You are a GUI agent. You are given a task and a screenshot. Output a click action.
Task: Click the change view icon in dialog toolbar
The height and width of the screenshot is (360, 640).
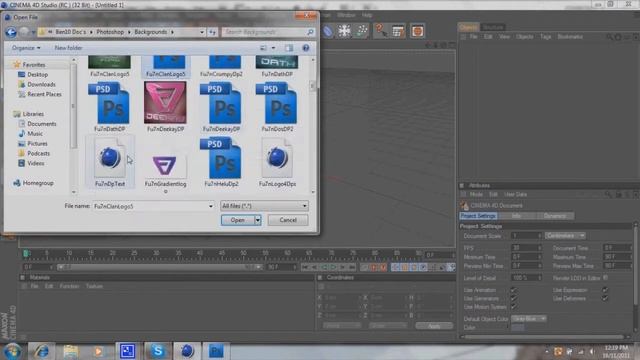pyautogui.click(x=263, y=48)
